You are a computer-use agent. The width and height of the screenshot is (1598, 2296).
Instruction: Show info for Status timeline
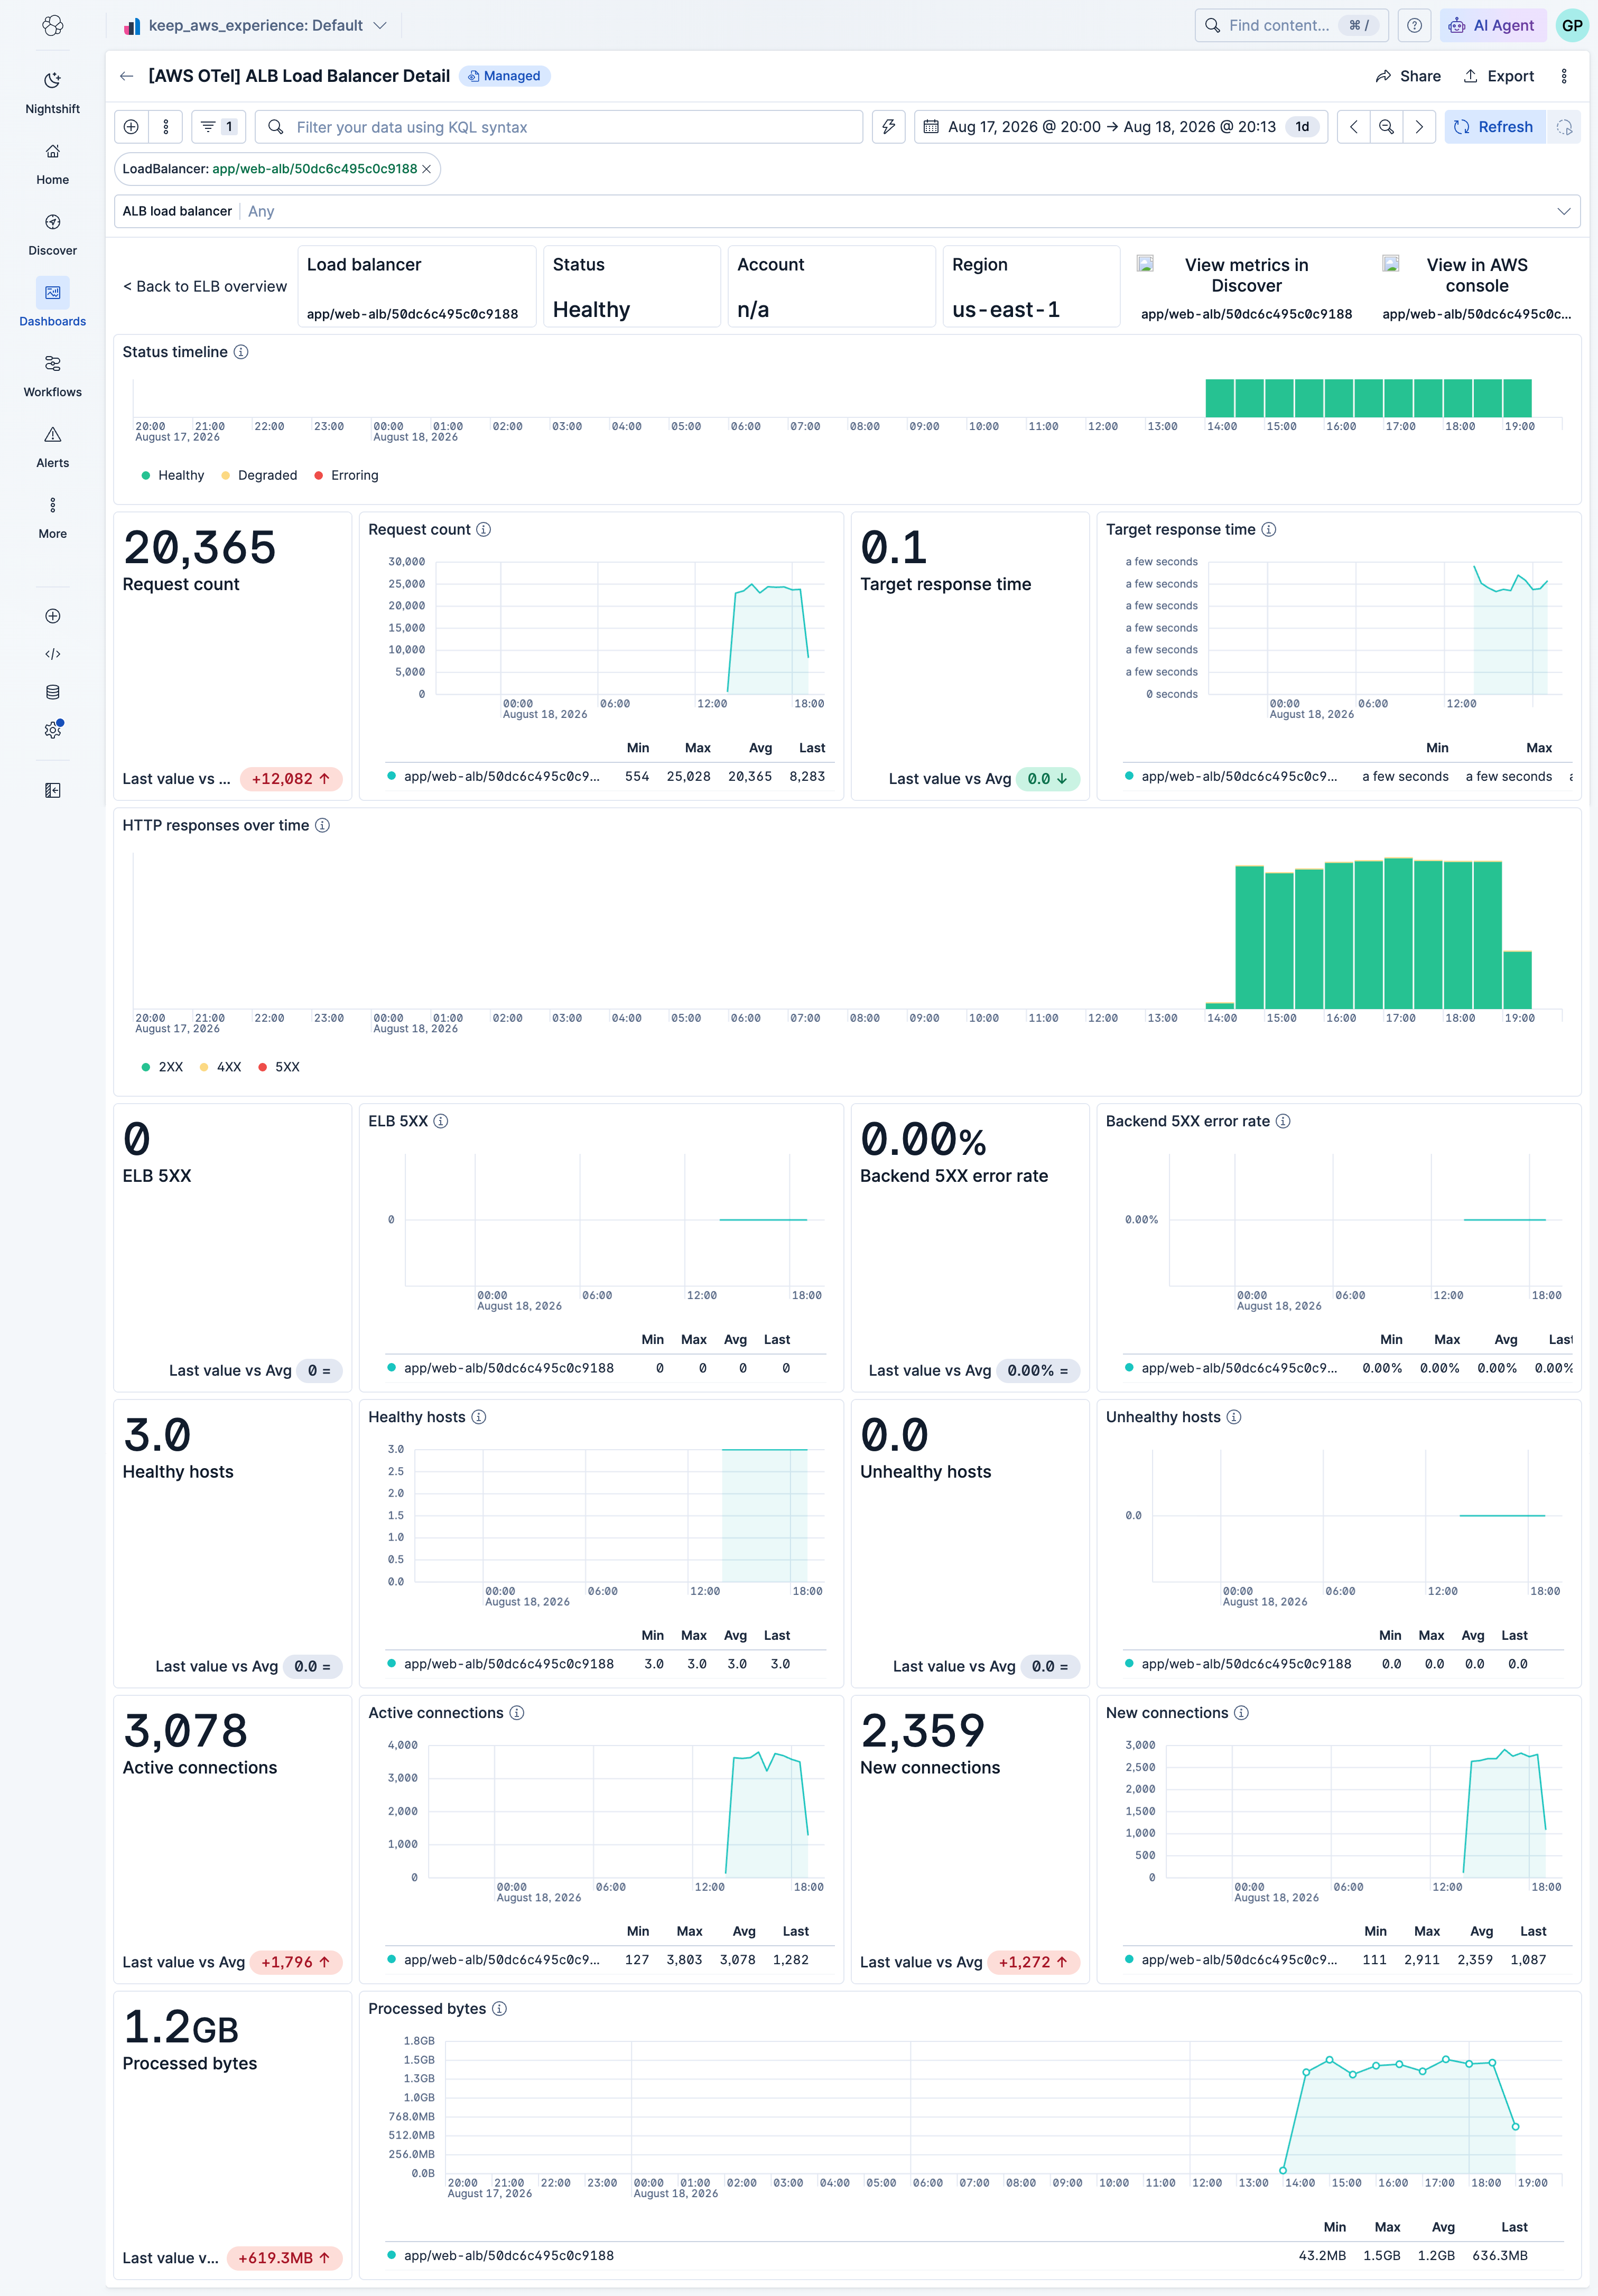pyautogui.click(x=241, y=352)
